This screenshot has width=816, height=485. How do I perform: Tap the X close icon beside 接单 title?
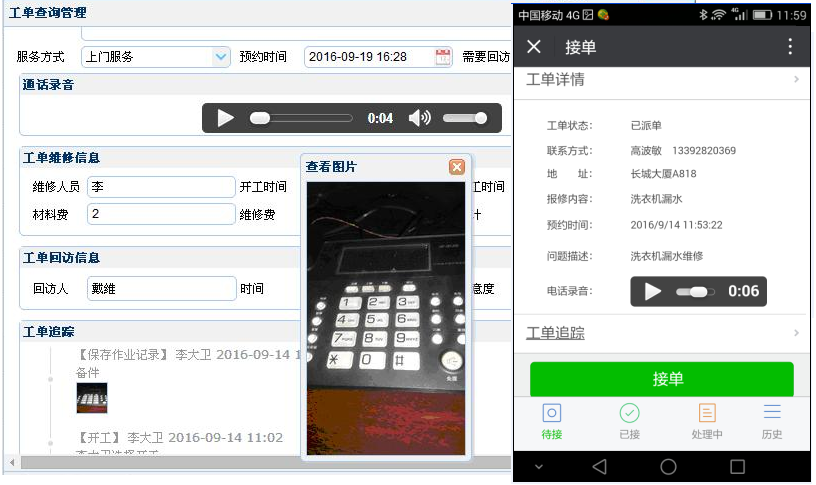tap(534, 47)
